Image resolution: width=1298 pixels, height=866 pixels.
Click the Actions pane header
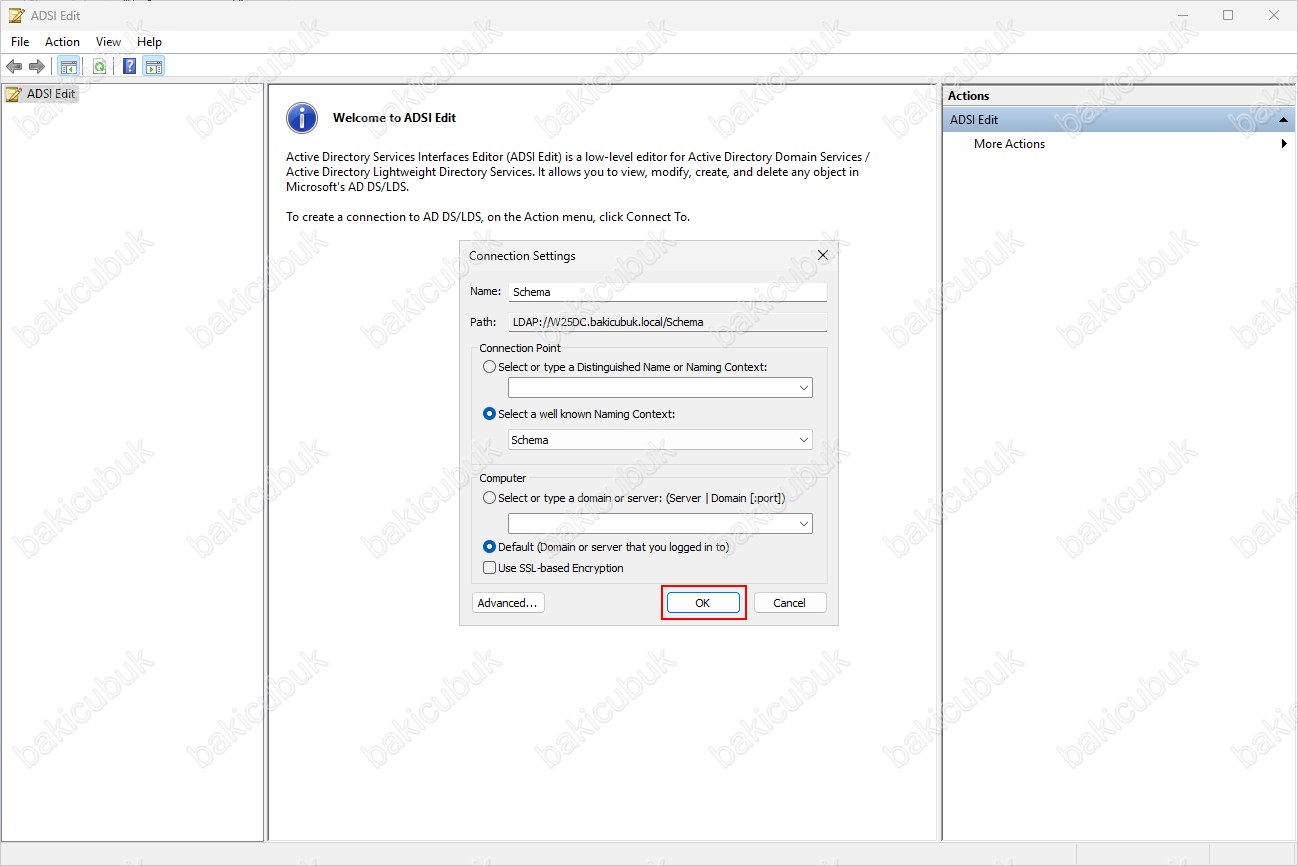(1119, 96)
